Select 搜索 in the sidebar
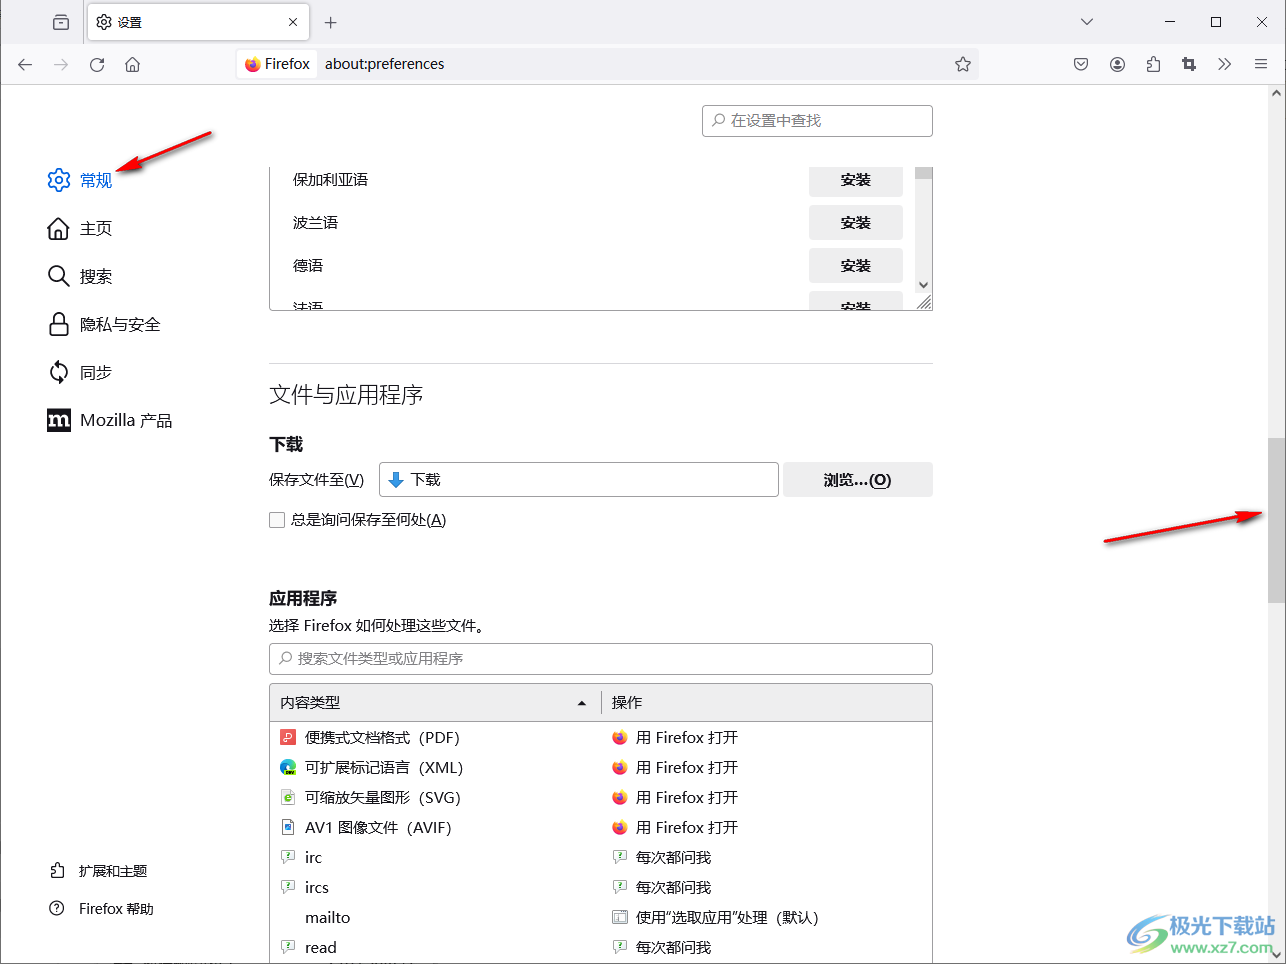The width and height of the screenshot is (1286, 964). (x=80, y=276)
